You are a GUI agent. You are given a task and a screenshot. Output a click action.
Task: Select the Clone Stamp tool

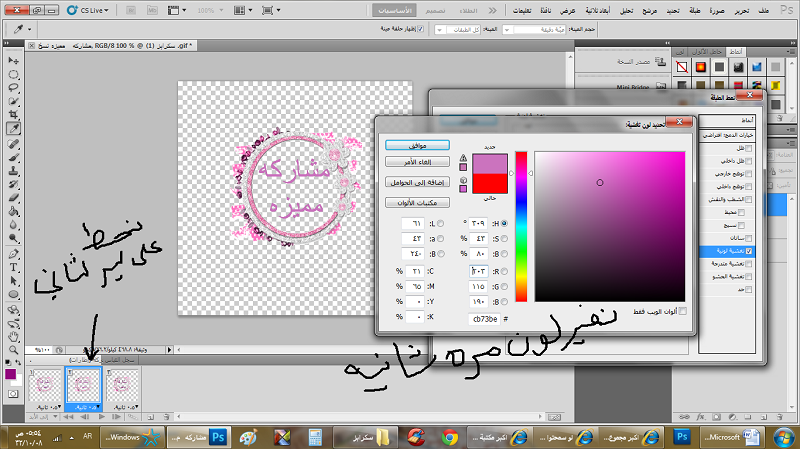pos(15,171)
